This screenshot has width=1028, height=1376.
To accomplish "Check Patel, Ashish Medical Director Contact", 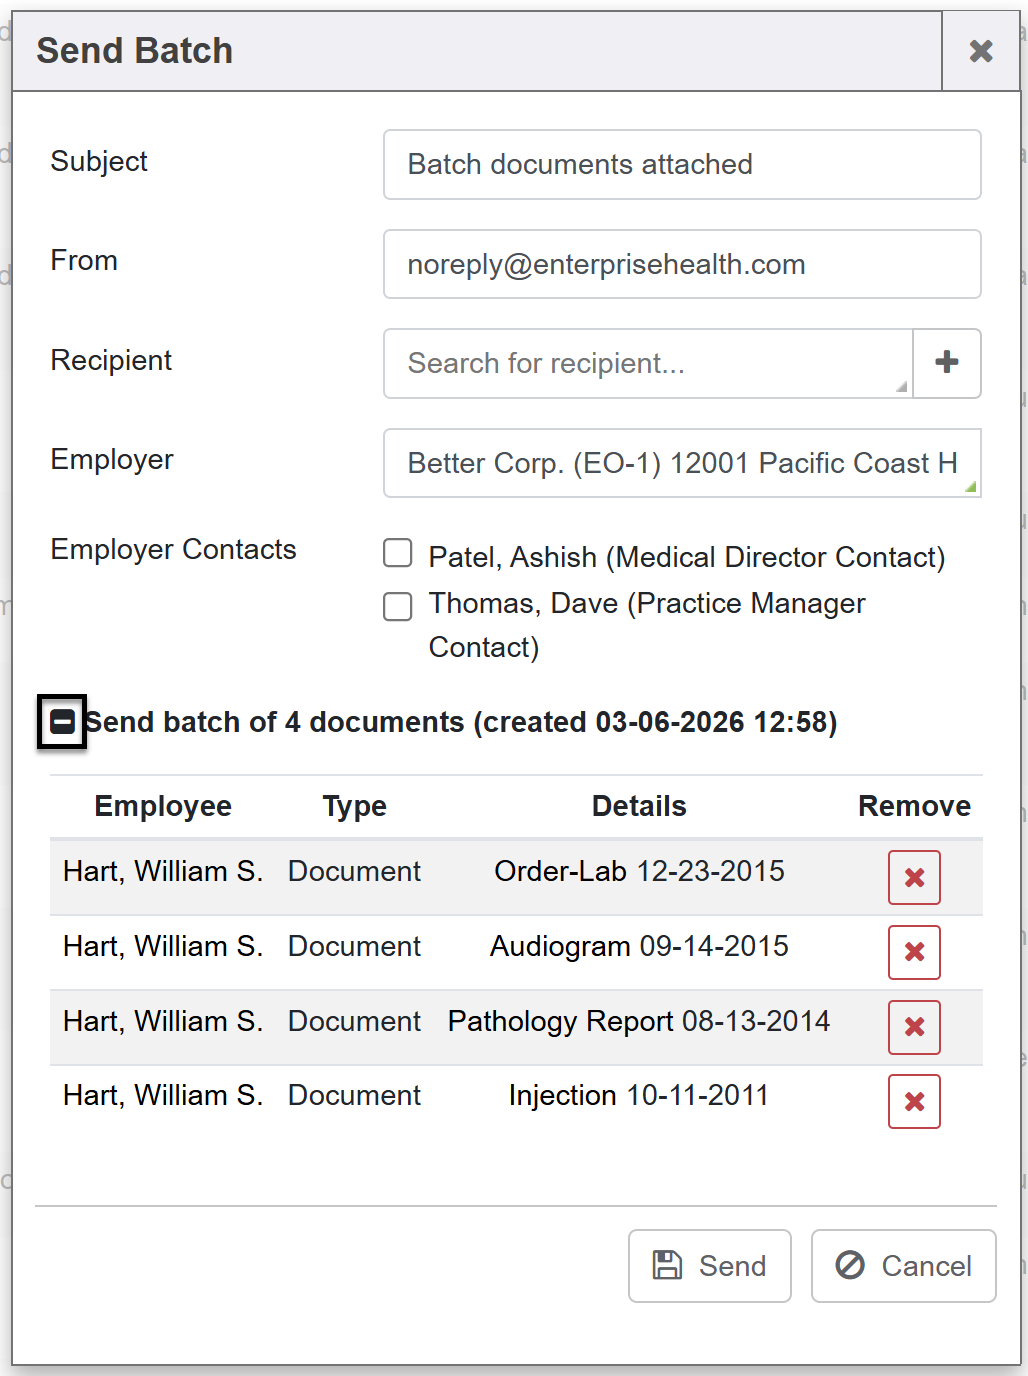I will click(x=398, y=553).
